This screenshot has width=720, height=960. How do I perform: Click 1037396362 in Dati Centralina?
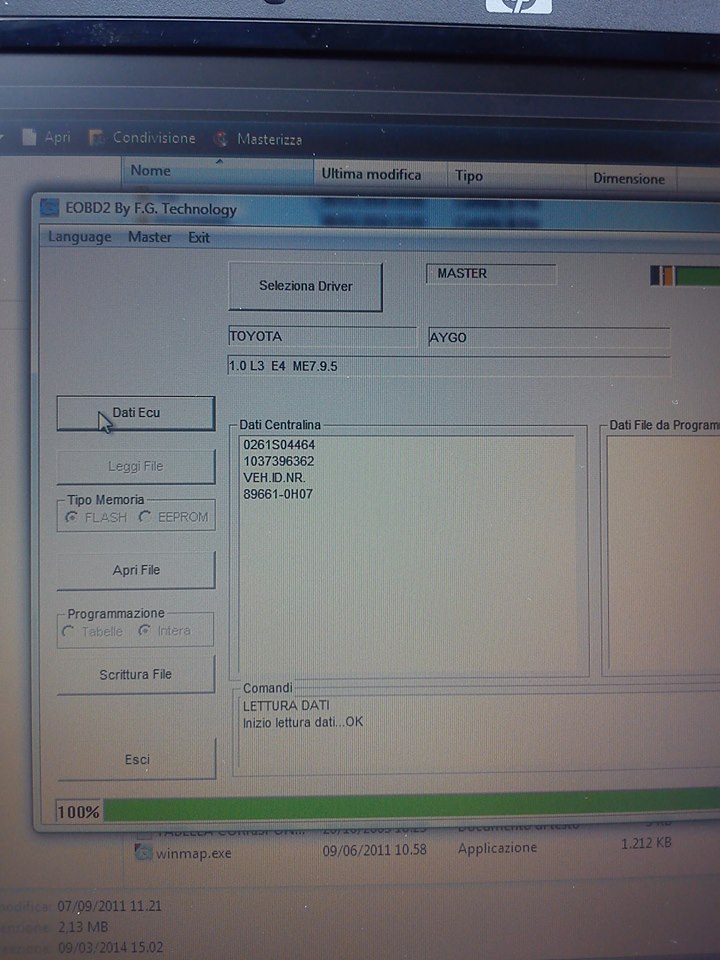click(279, 461)
